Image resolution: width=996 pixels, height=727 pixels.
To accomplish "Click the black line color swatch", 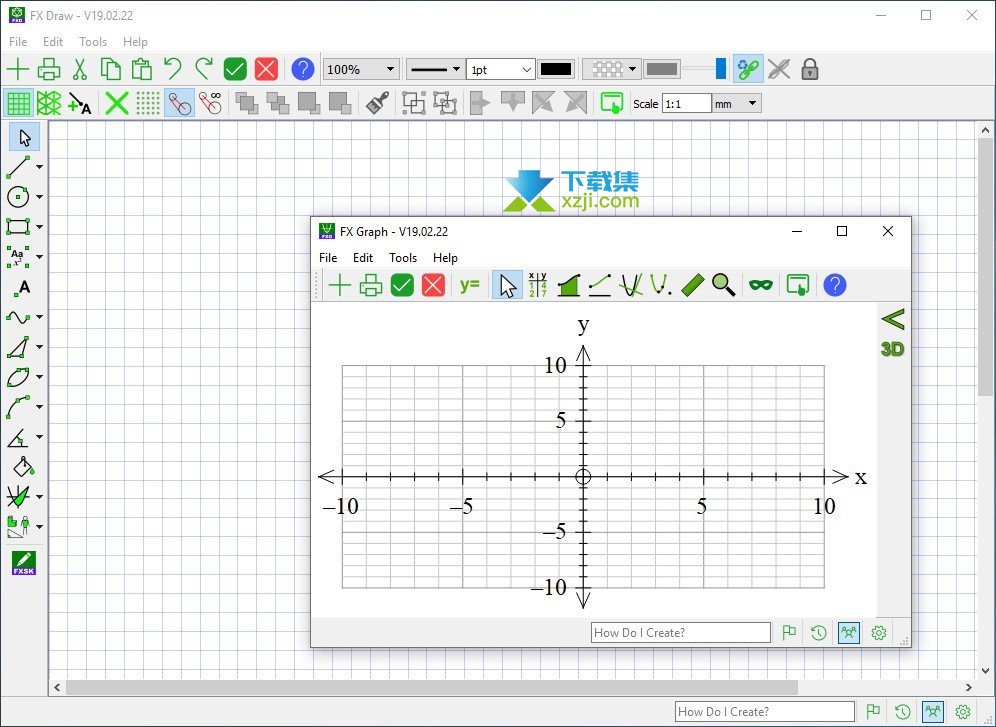I will coord(556,69).
